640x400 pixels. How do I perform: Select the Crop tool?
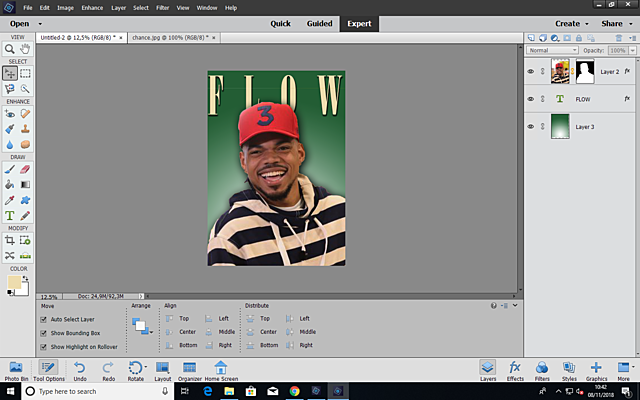coord(9,240)
